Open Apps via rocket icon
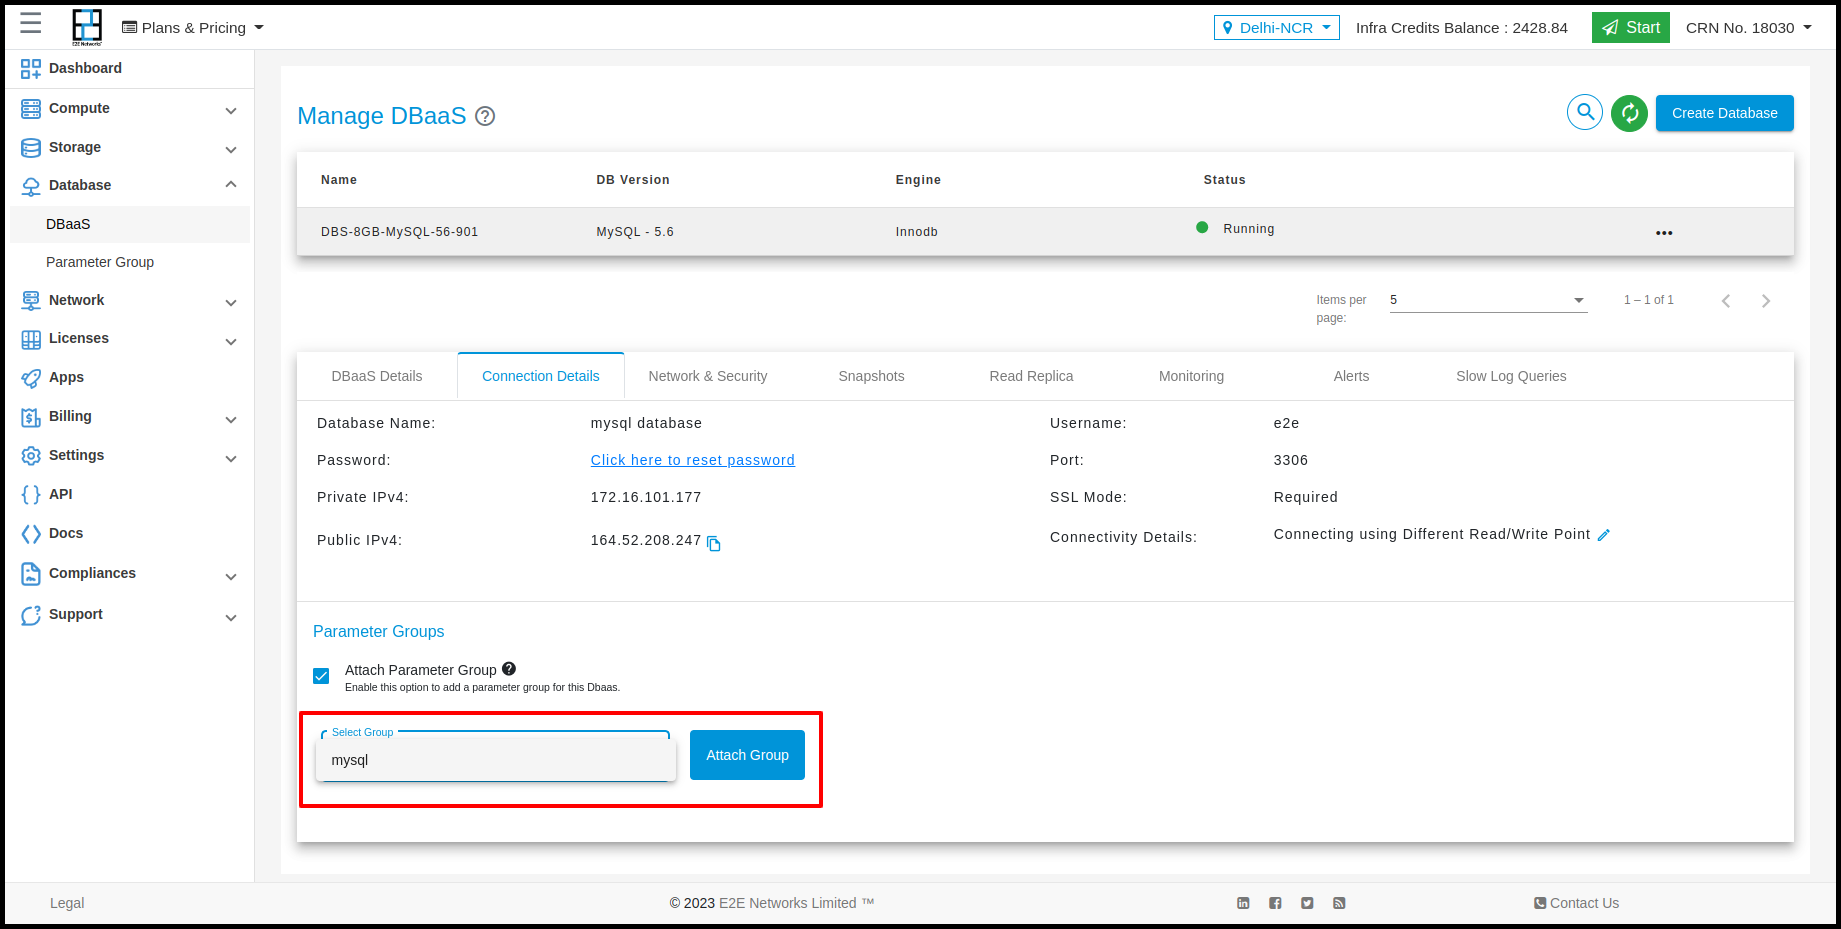This screenshot has width=1841, height=929. [31, 378]
